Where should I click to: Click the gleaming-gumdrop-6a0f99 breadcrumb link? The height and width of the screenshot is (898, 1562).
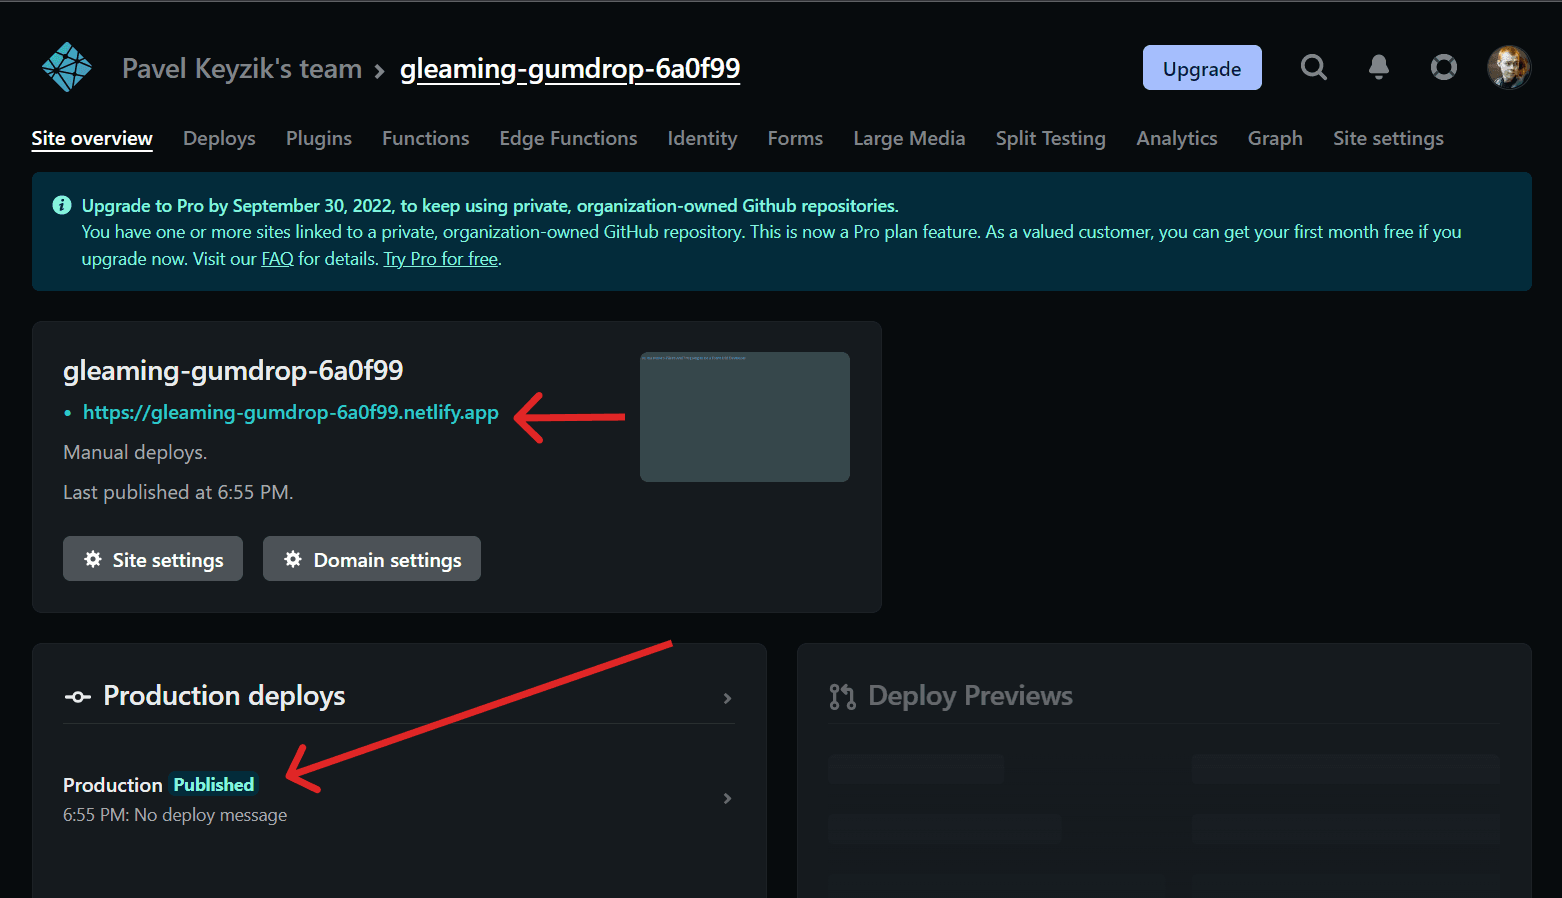570,69
